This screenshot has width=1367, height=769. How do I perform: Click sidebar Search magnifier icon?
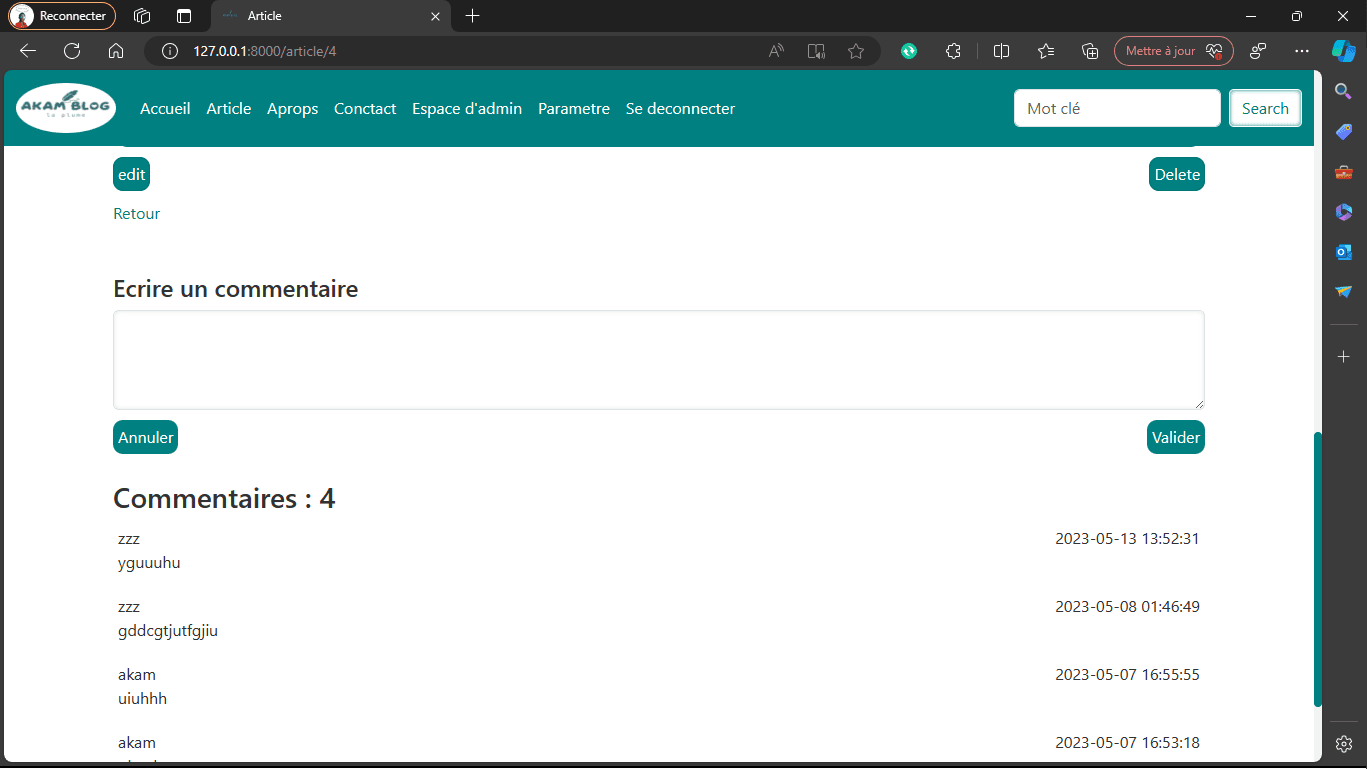point(1344,92)
